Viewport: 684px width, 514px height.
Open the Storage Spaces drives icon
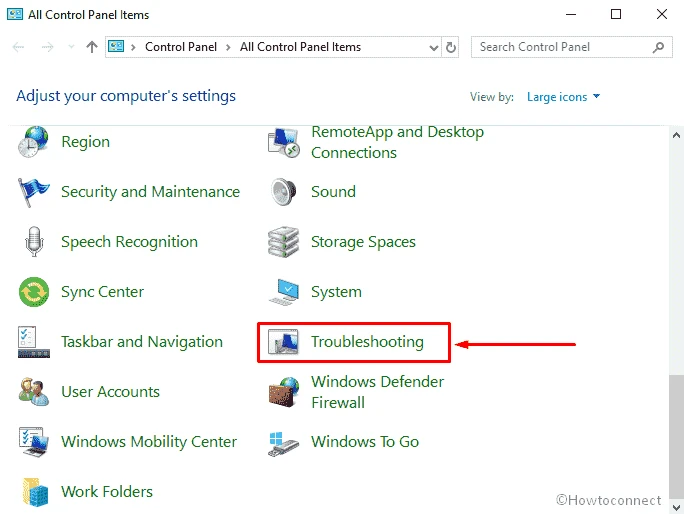point(284,241)
